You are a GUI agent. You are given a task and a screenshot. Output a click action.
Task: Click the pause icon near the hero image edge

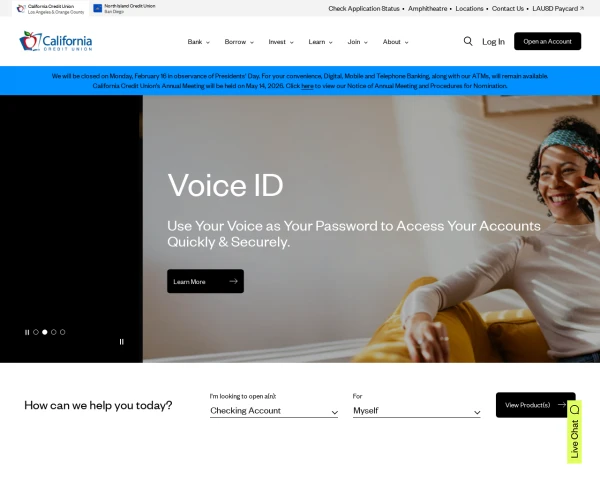coord(121,342)
